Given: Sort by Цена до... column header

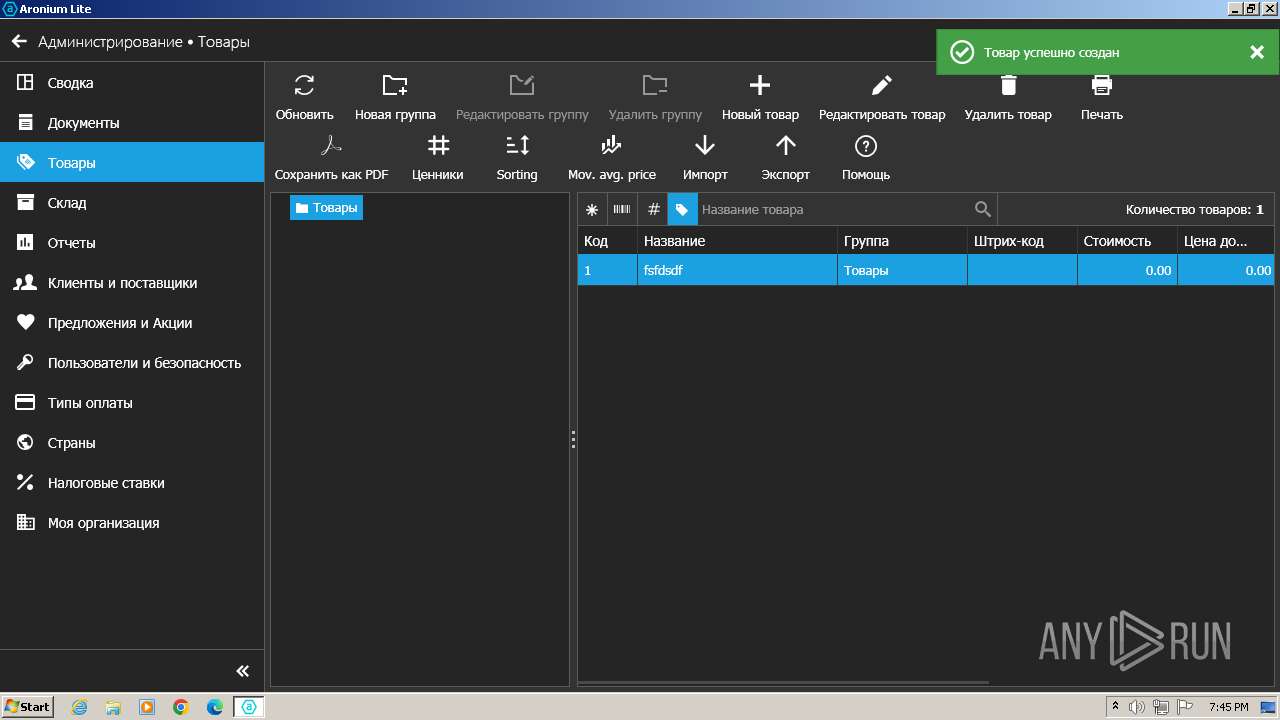Looking at the screenshot, I should [1226, 241].
